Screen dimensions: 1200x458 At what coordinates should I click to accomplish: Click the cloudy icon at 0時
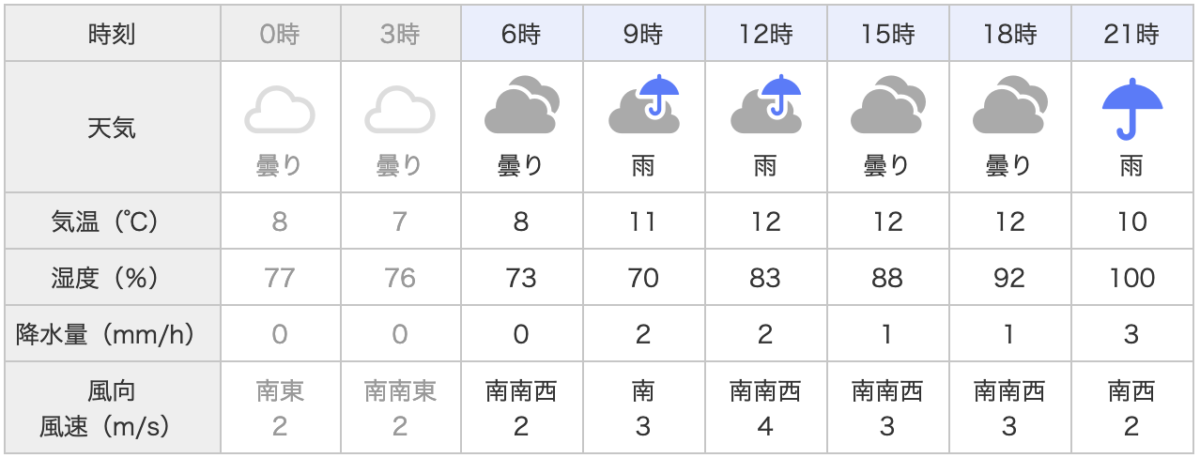coord(279,109)
